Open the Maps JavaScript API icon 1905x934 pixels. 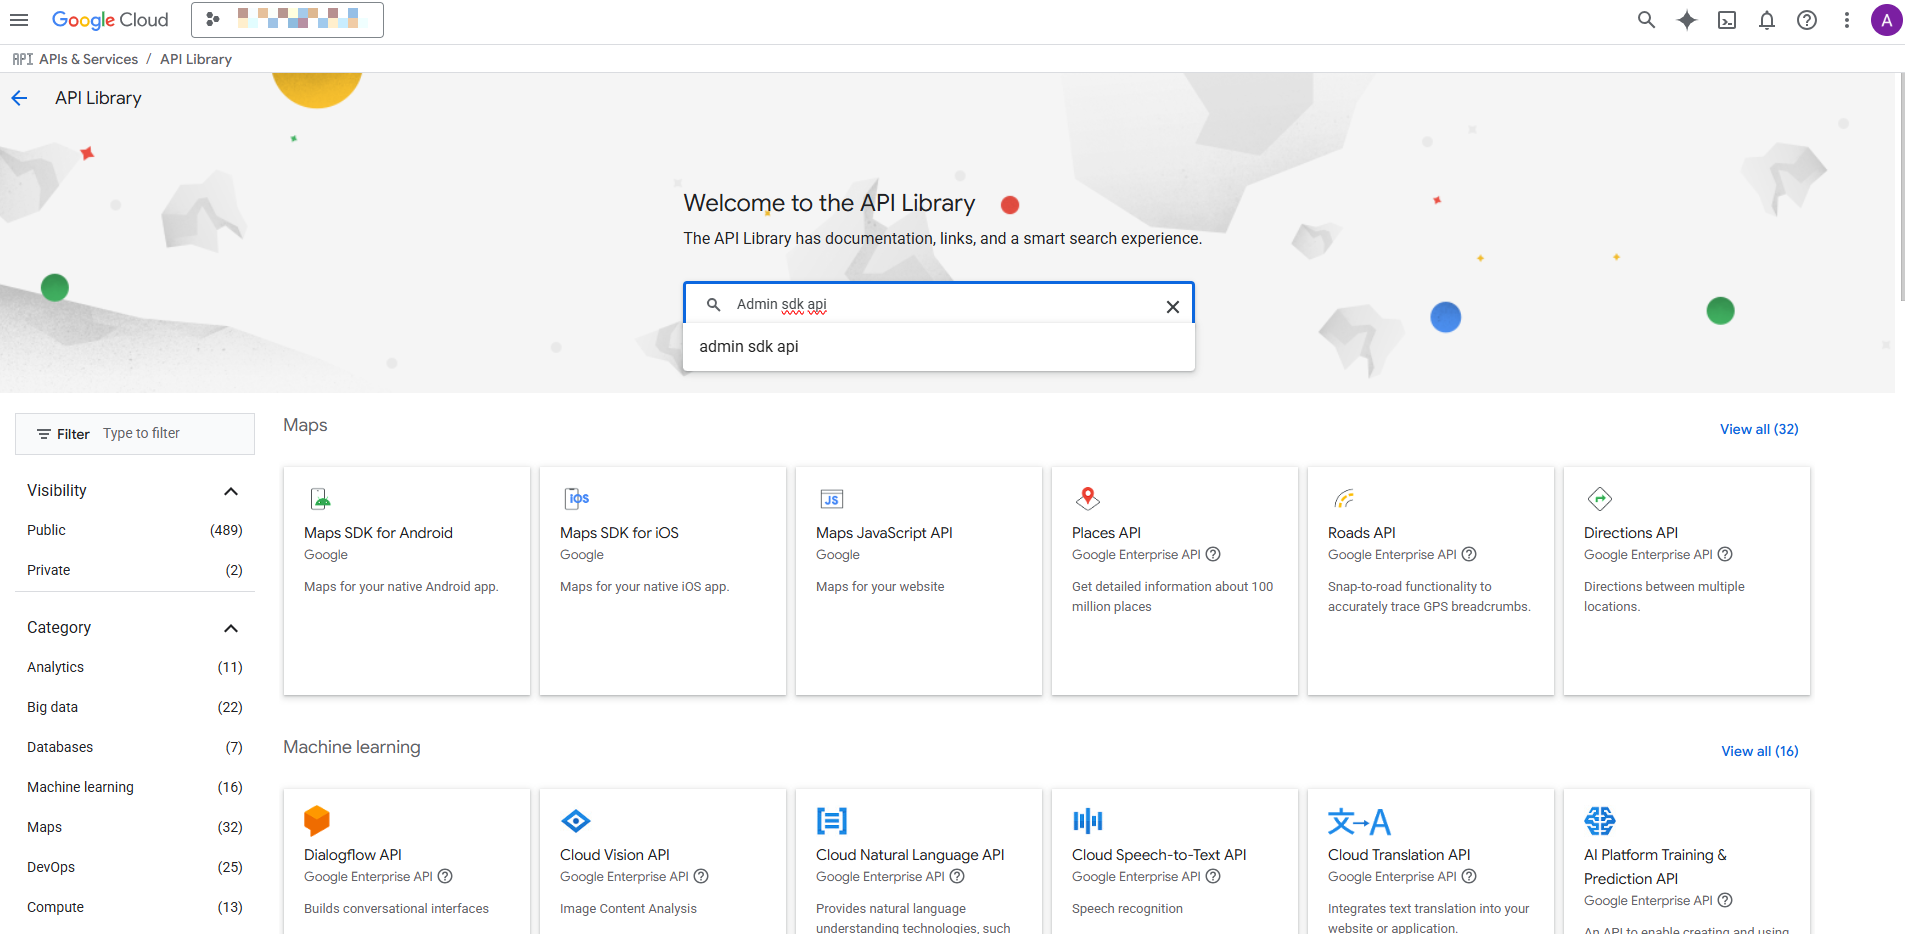pos(832,499)
